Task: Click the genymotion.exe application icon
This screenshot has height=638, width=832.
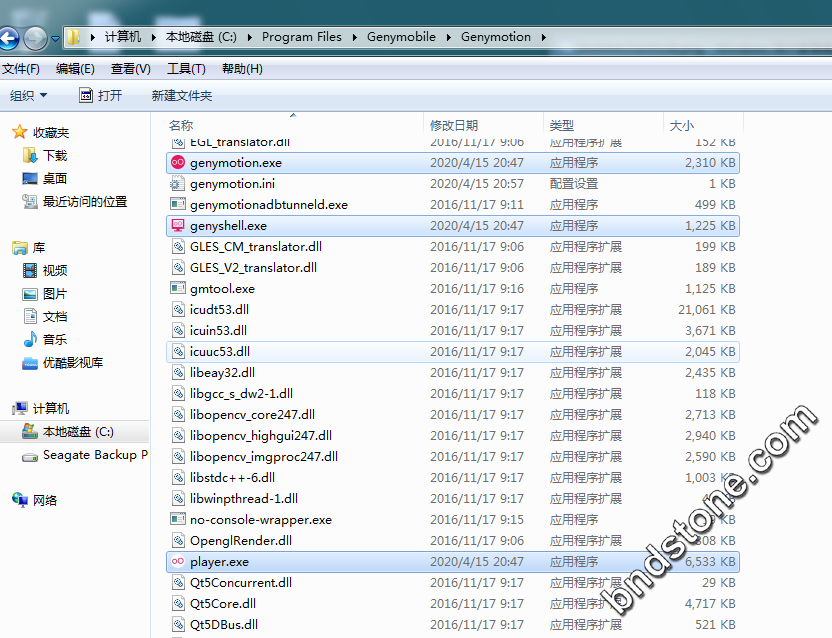Action: click(178, 162)
